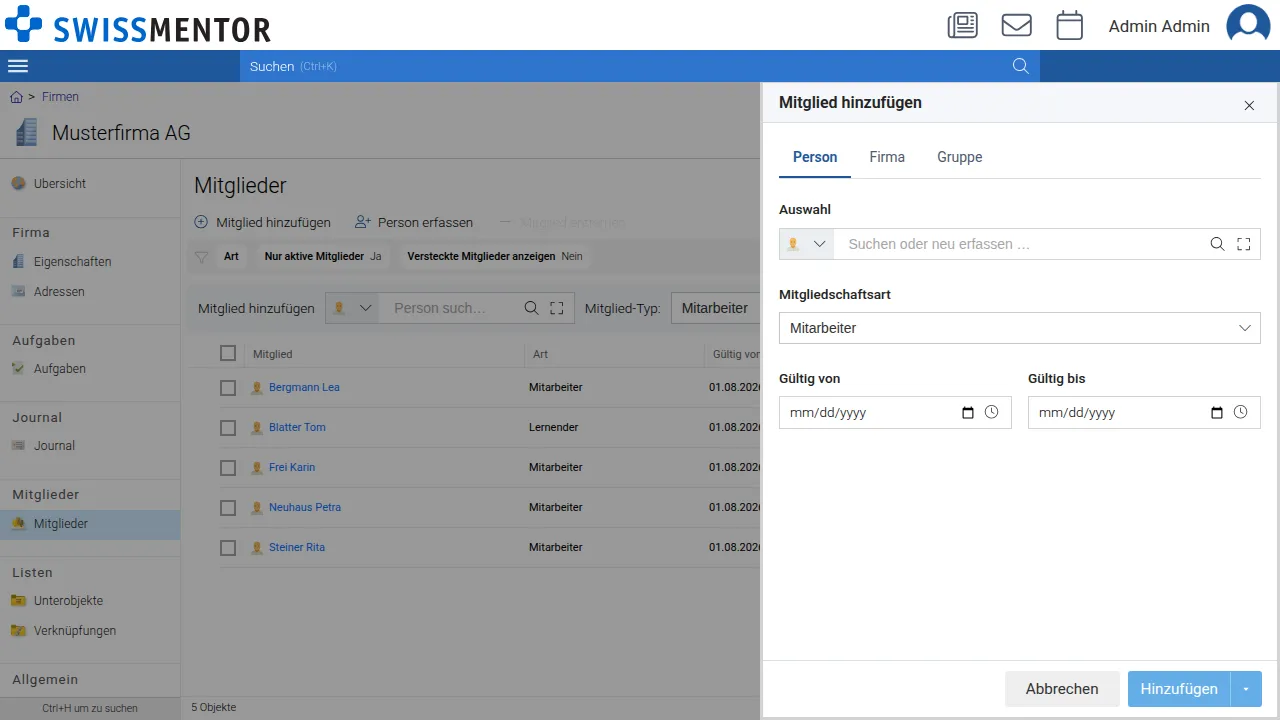
Task: Open calendar picker for Gültig bis
Action: pyautogui.click(x=1216, y=412)
